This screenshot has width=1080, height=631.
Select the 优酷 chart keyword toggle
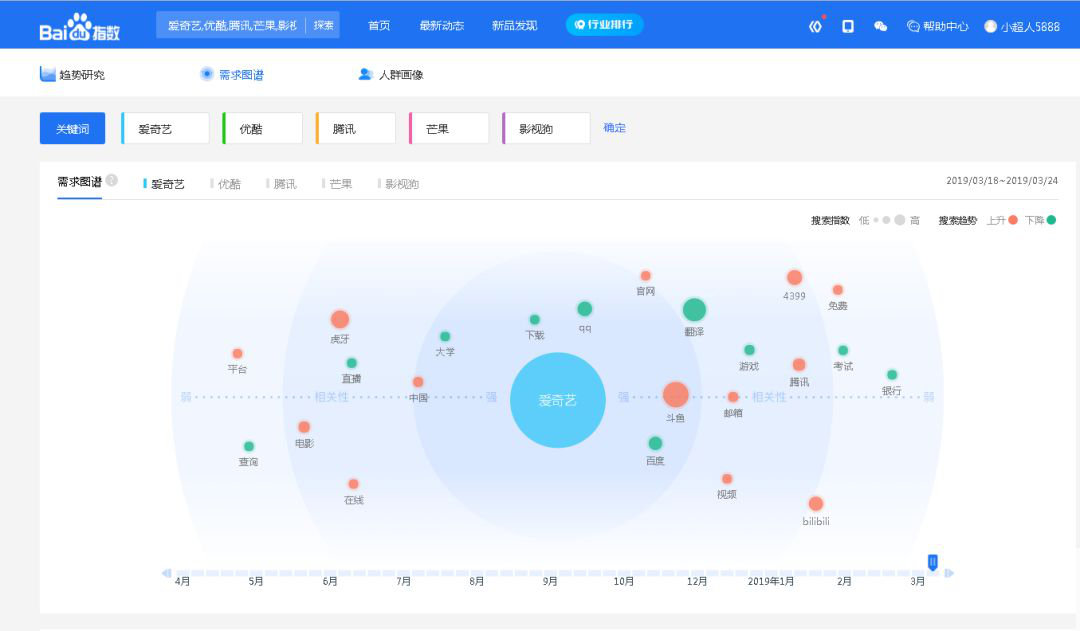pyautogui.click(x=226, y=184)
